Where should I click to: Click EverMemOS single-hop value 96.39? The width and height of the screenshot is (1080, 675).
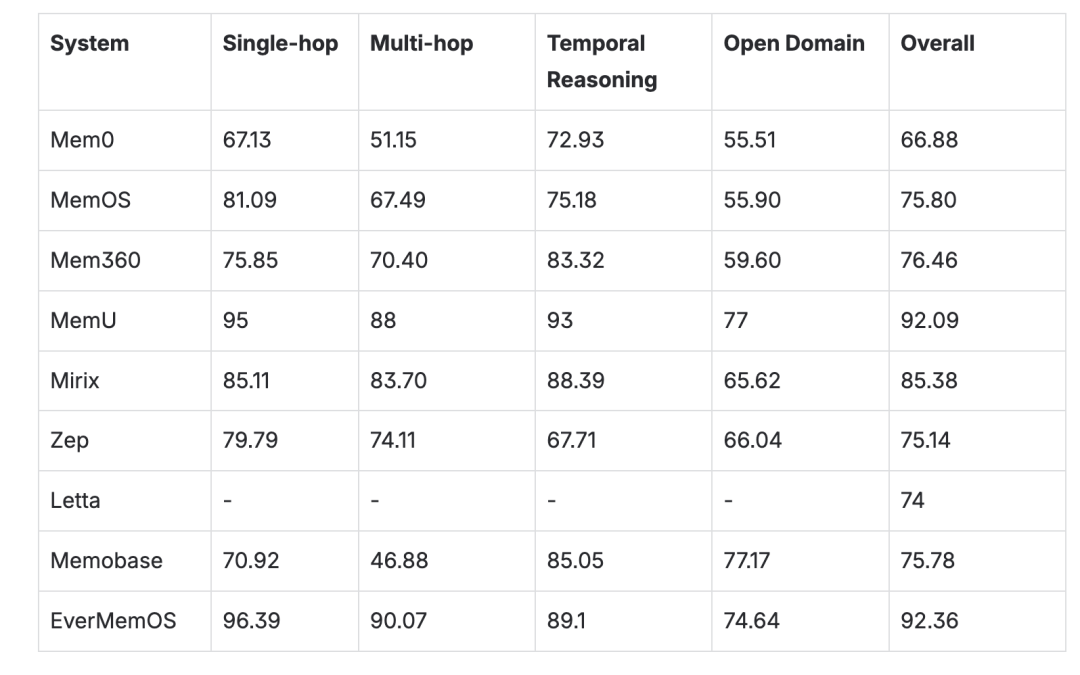pyautogui.click(x=251, y=620)
